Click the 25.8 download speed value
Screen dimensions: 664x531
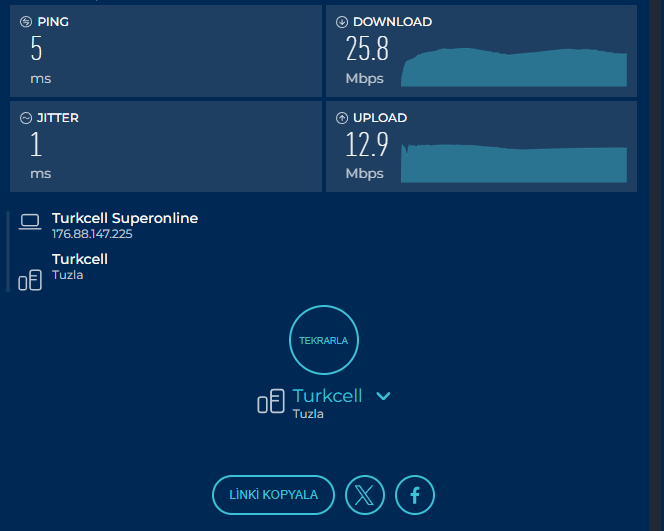(367, 48)
